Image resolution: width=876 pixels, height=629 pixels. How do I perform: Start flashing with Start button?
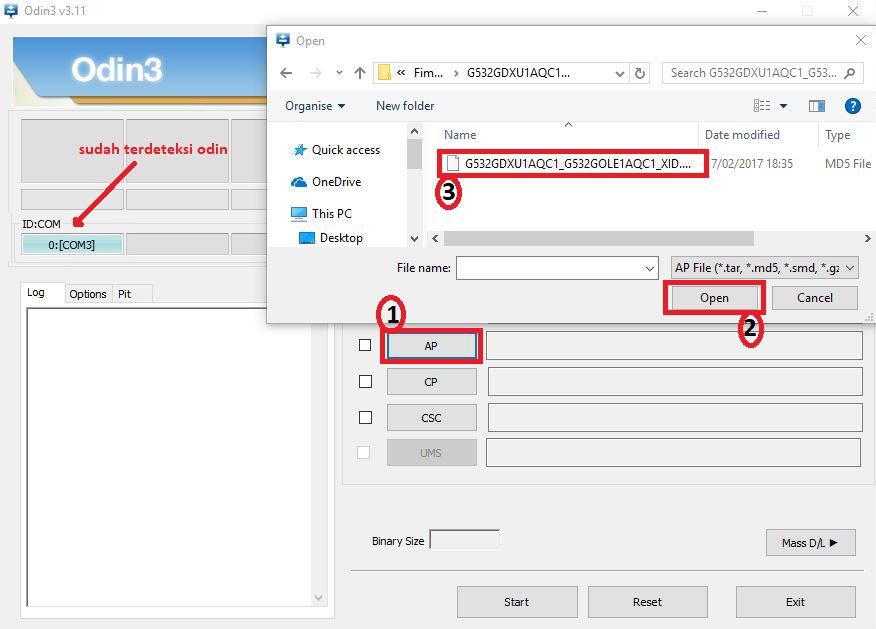517,602
